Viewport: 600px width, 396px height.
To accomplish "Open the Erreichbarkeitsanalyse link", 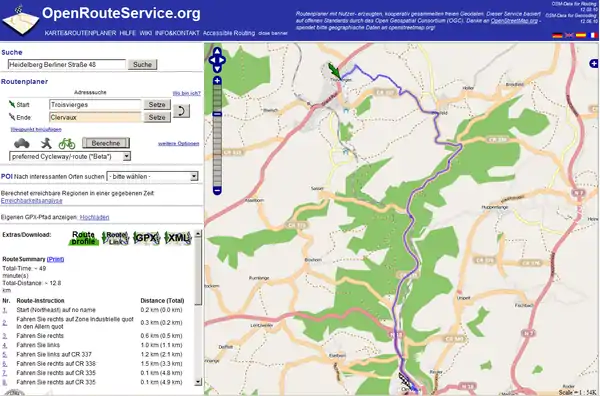I will click(x=31, y=200).
